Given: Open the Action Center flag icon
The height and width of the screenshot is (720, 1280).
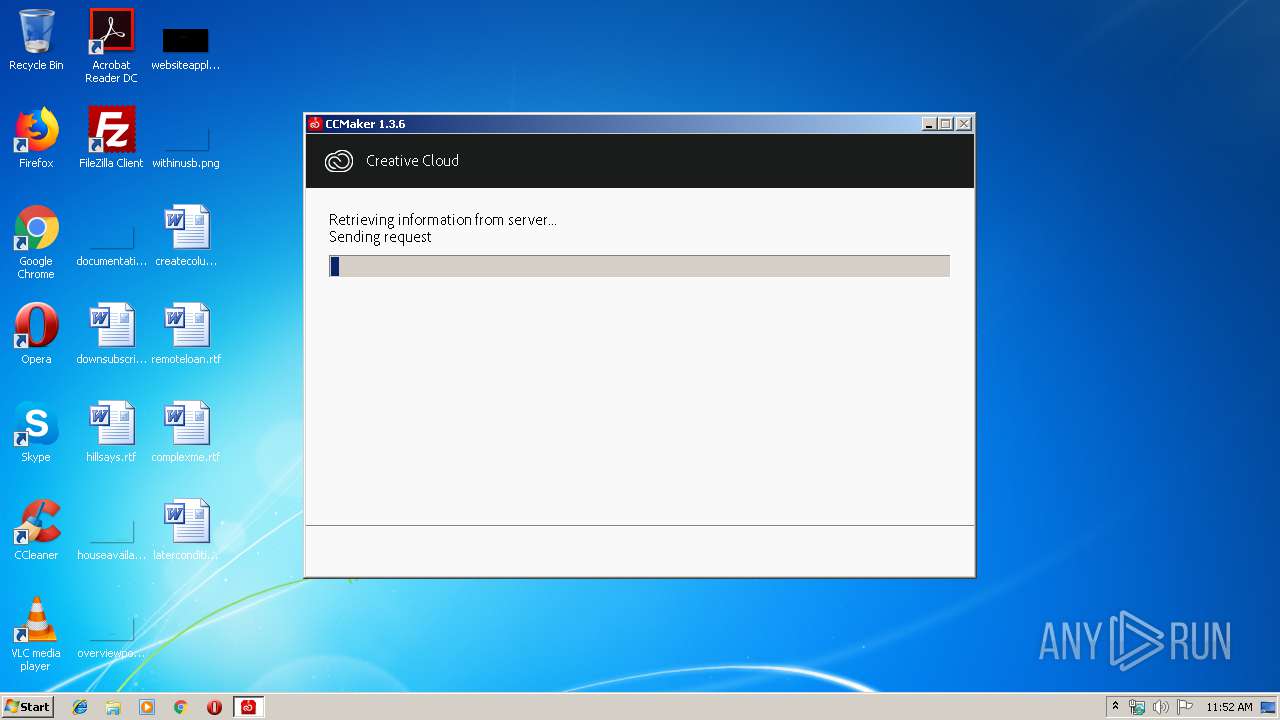Looking at the screenshot, I should [1185, 707].
